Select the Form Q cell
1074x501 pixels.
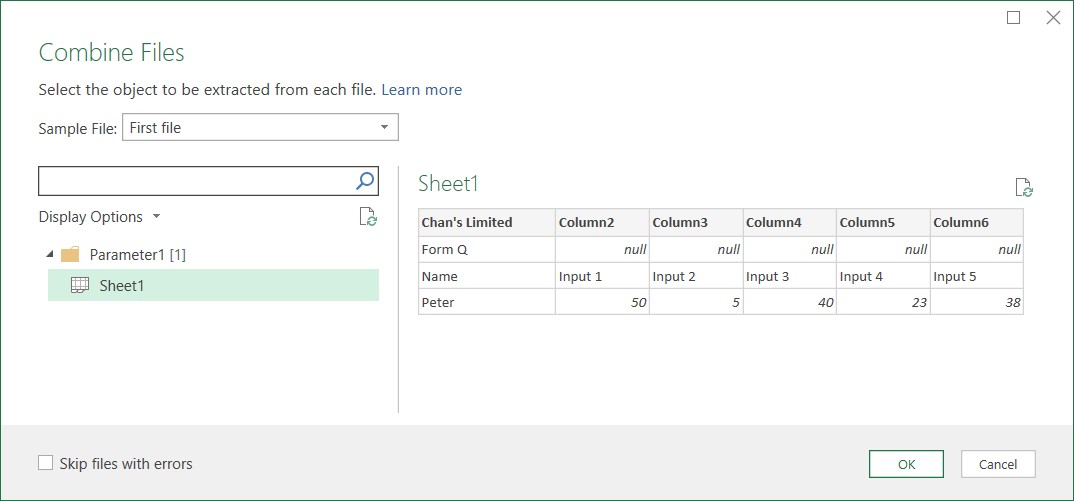pyautogui.click(x=486, y=249)
